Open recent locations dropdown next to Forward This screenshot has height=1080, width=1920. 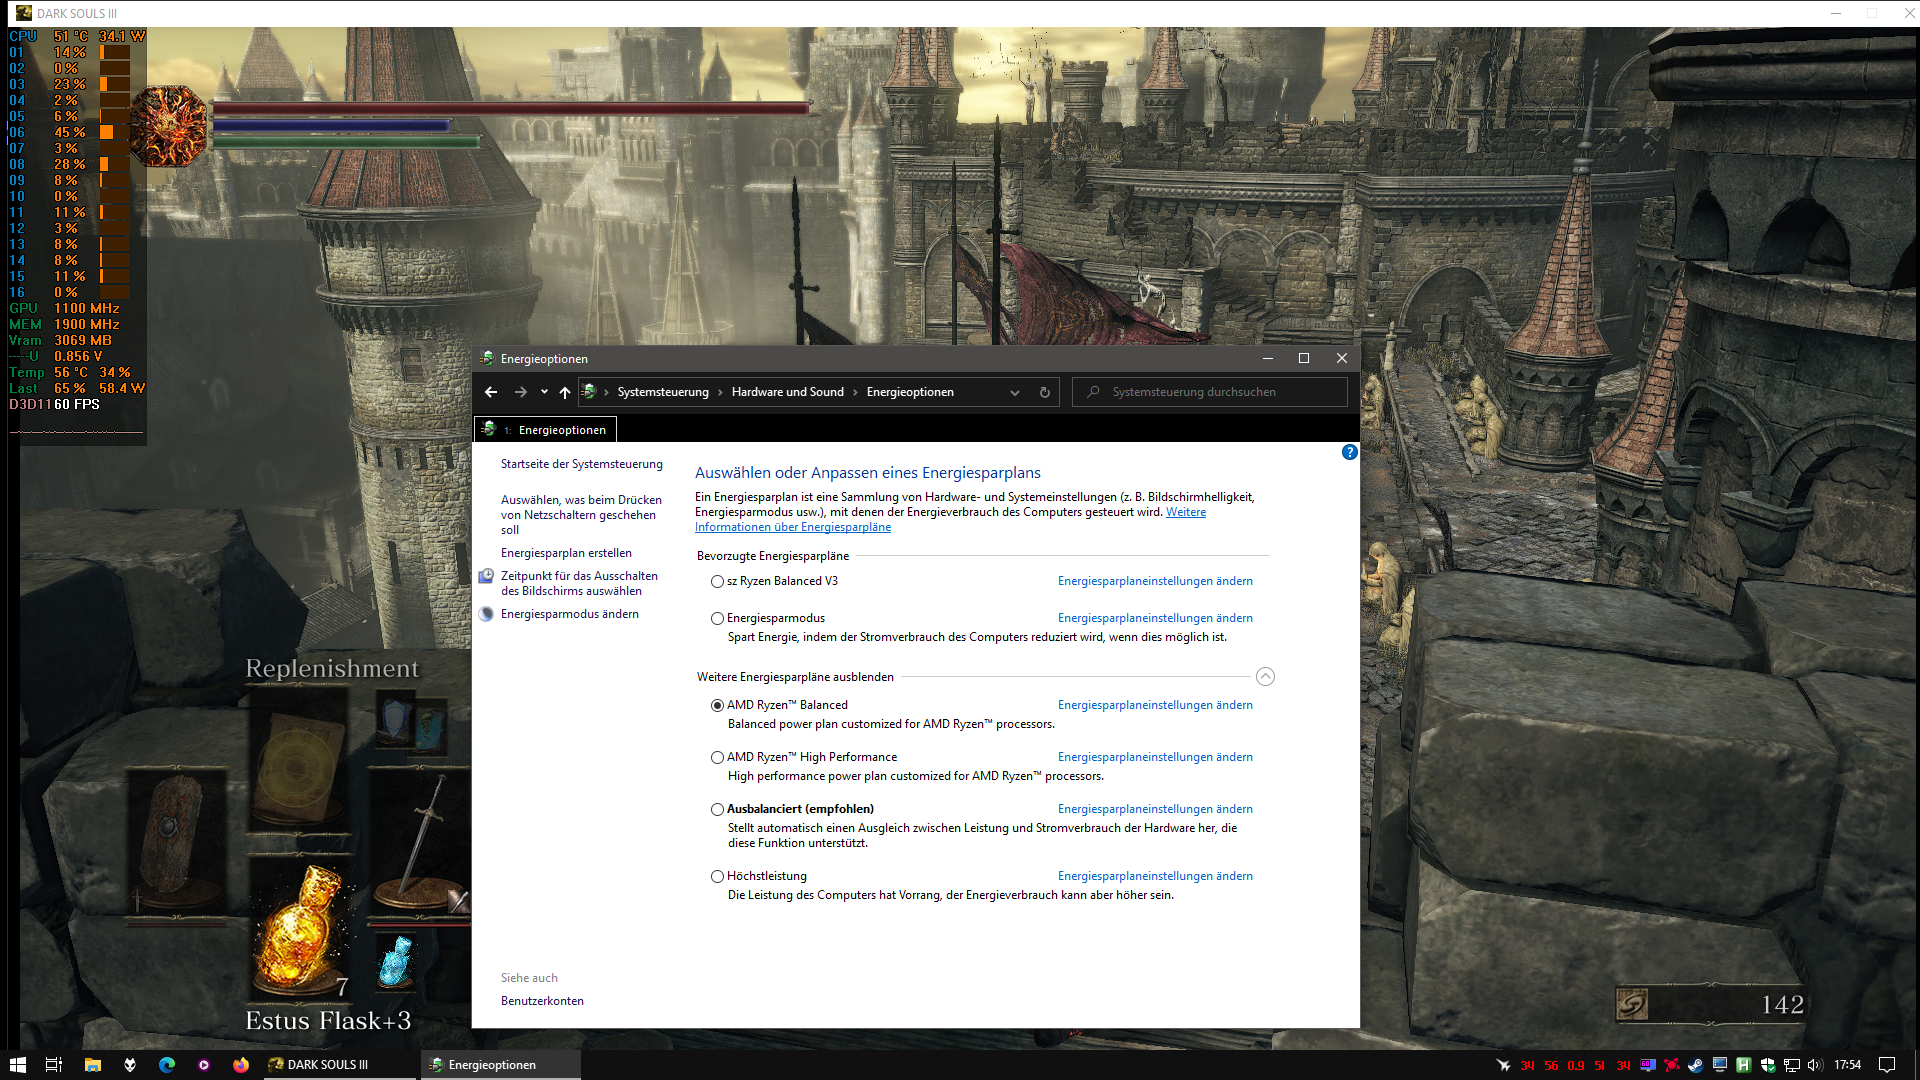(x=544, y=392)
